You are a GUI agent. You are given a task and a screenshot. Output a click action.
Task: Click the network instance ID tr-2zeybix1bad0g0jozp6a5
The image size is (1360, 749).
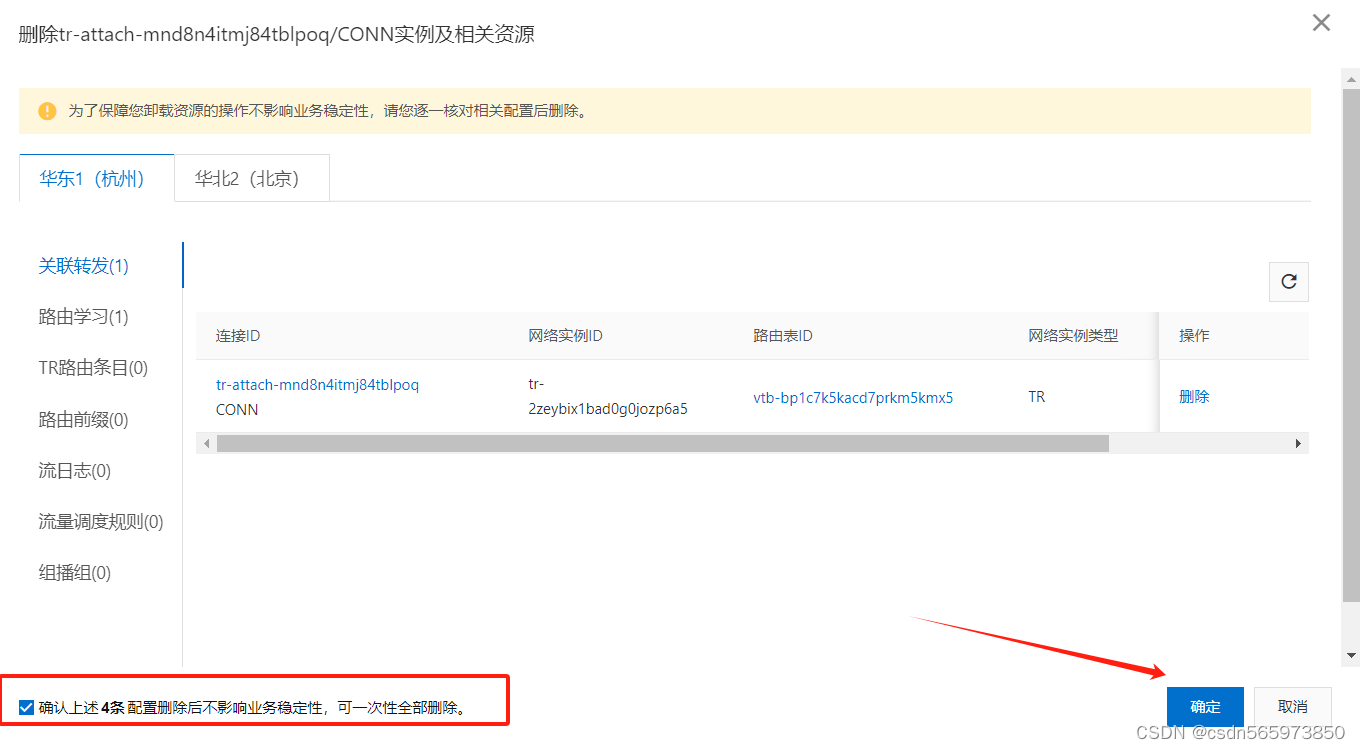click(608, 397)
